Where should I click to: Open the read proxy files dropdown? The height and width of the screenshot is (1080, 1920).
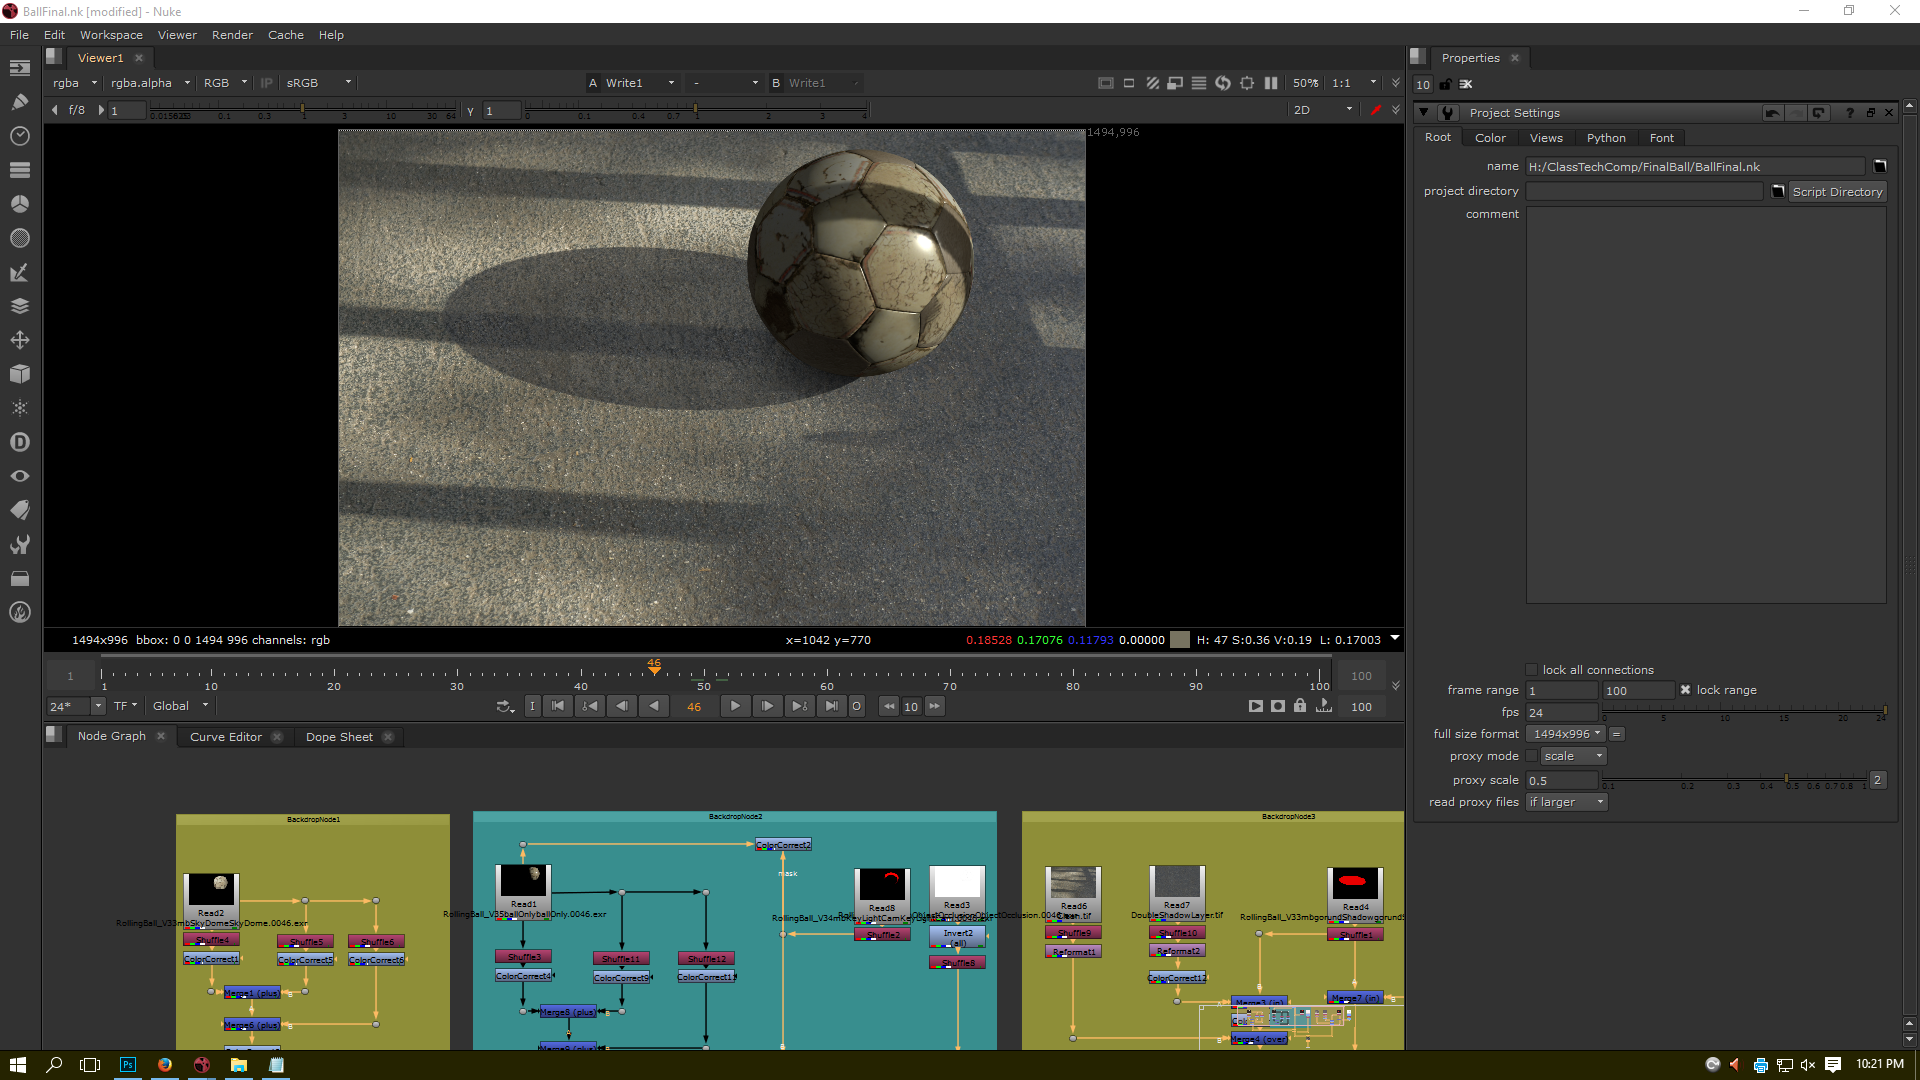(1566, 802)
